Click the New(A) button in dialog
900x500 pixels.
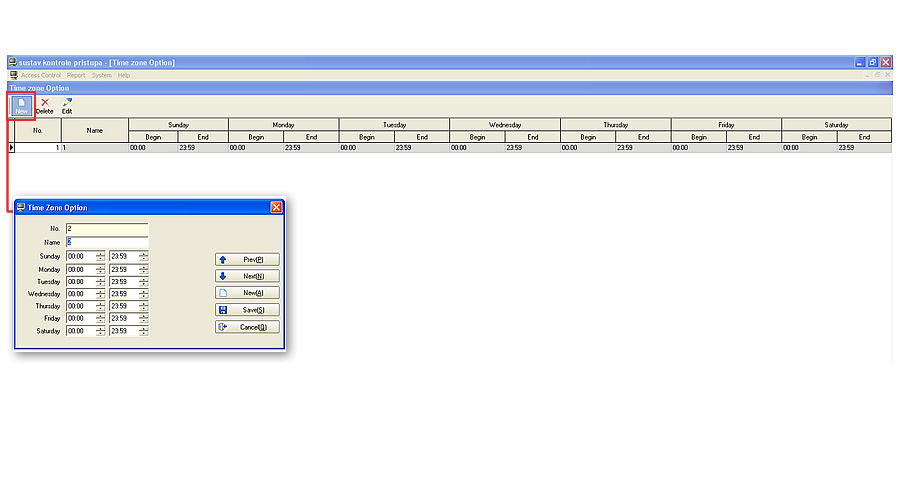[x=247, y=293]
